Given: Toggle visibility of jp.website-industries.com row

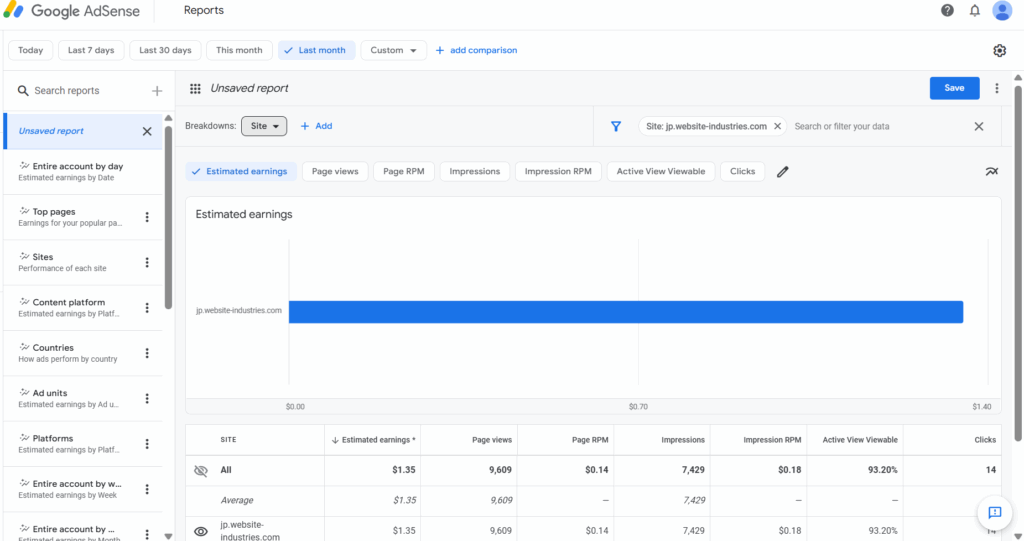Looking at the screenshot, I should (x=201, y=531).
